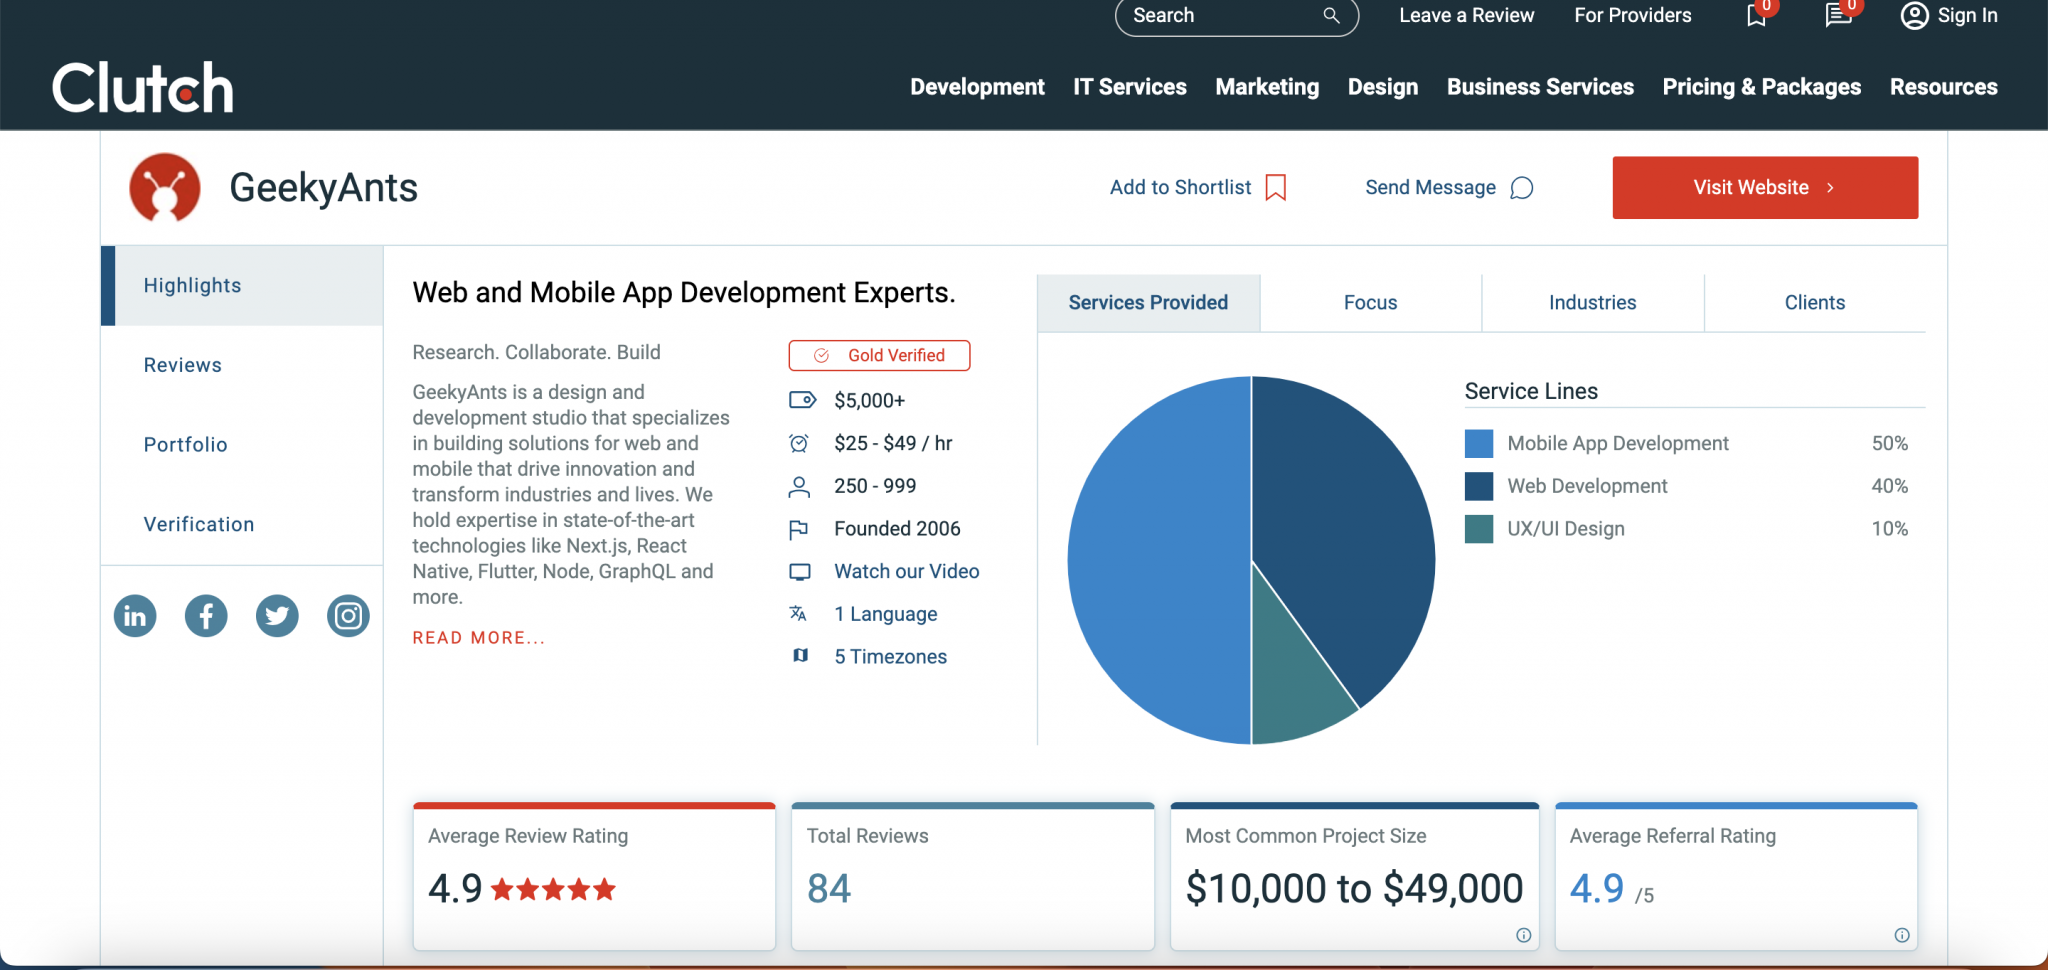Click the Visit Website button
2048x970 pixels.
click(x=1765, y=187)
